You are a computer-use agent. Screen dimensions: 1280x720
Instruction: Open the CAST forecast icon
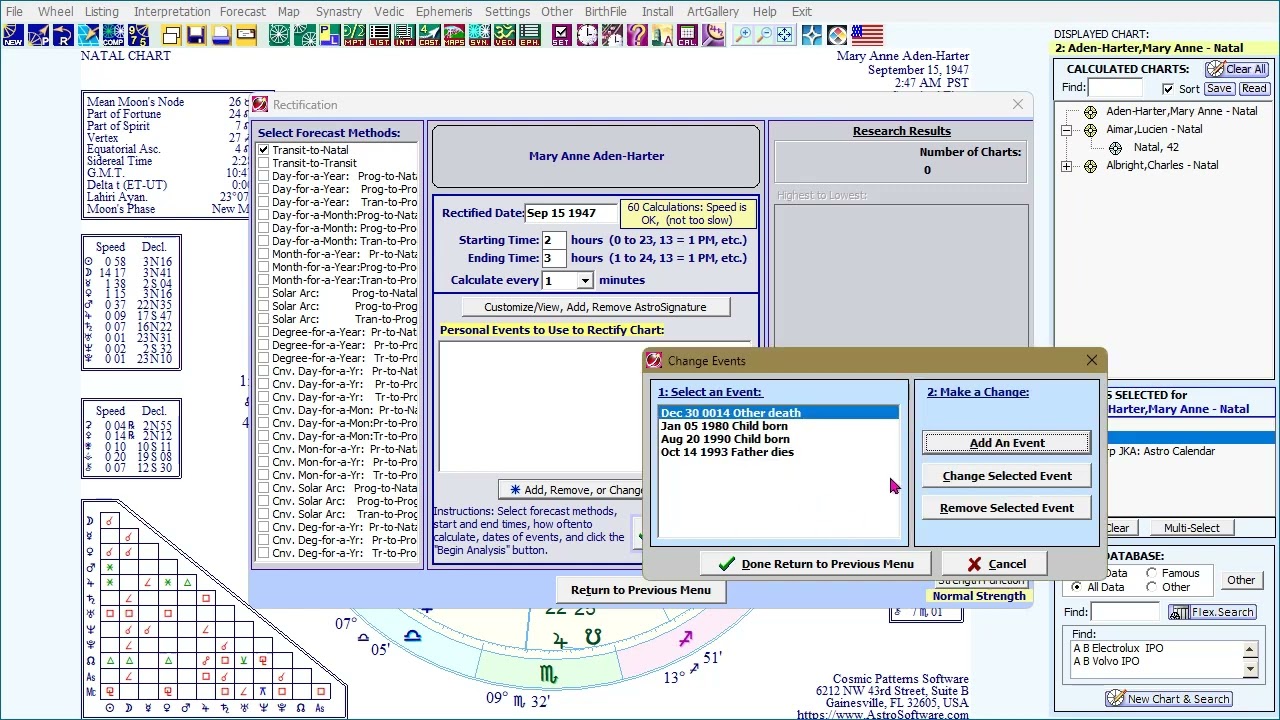click(429, 36)
